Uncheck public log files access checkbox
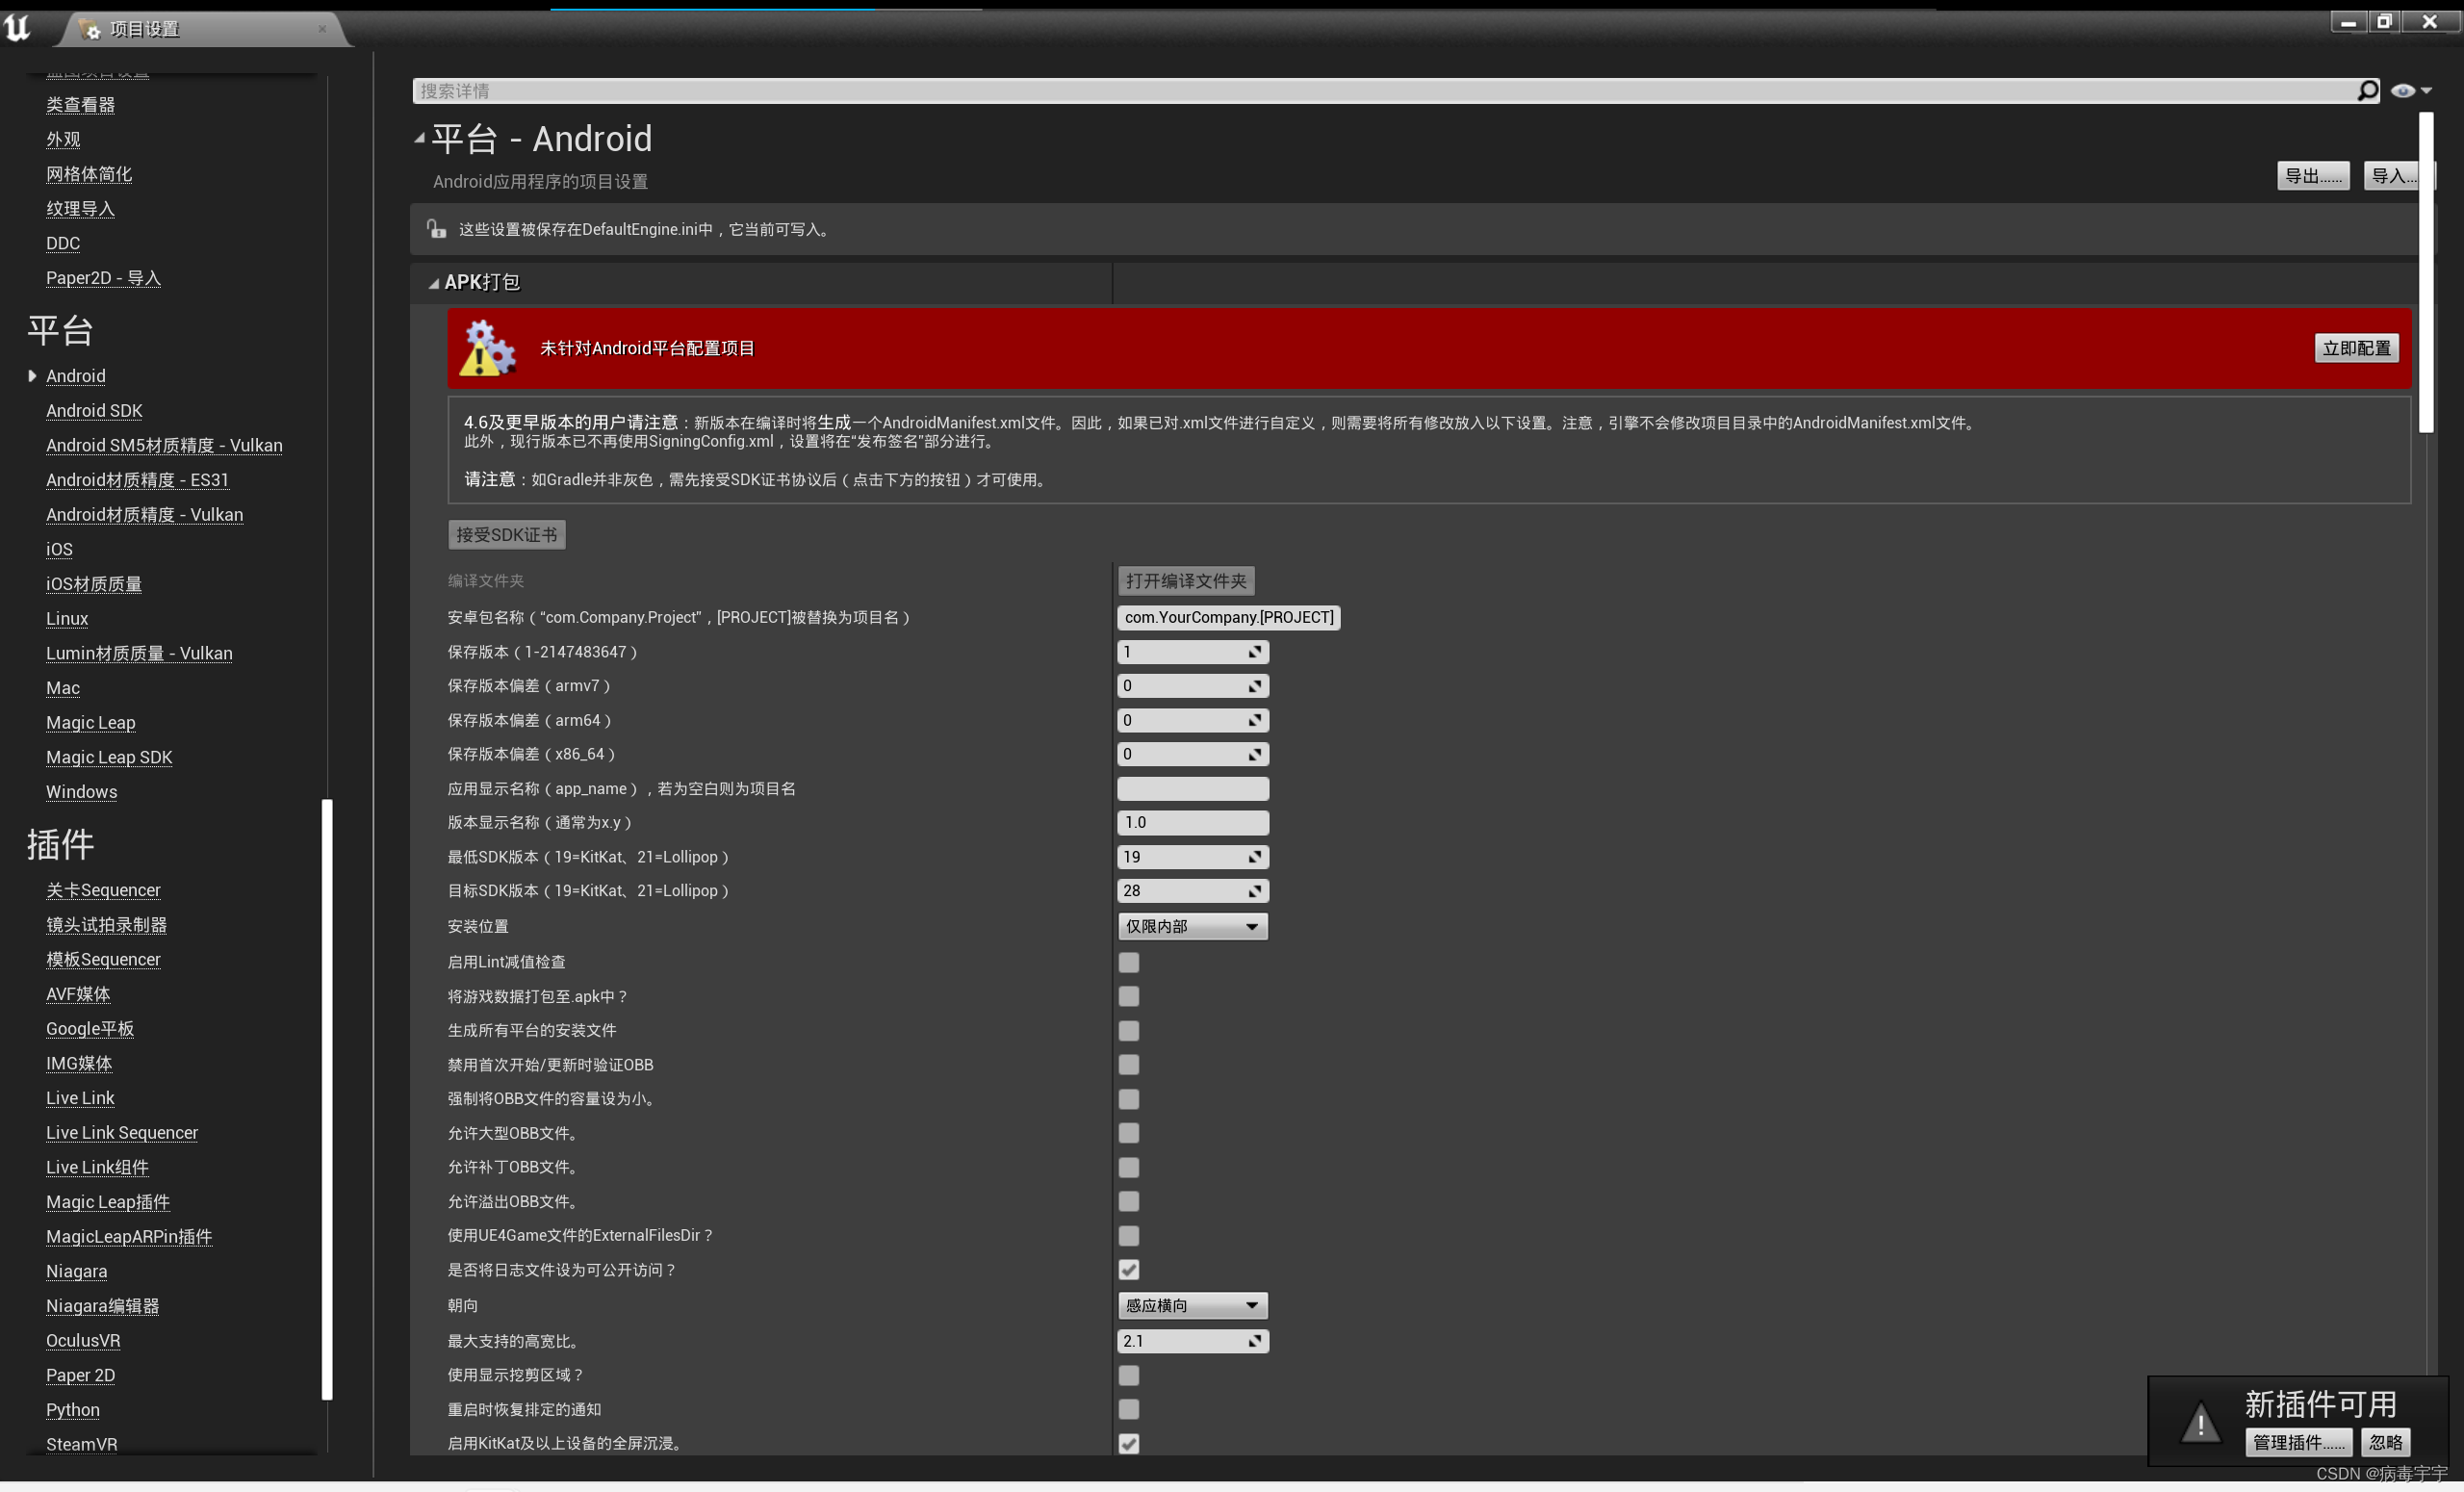 point(1129,1270)
